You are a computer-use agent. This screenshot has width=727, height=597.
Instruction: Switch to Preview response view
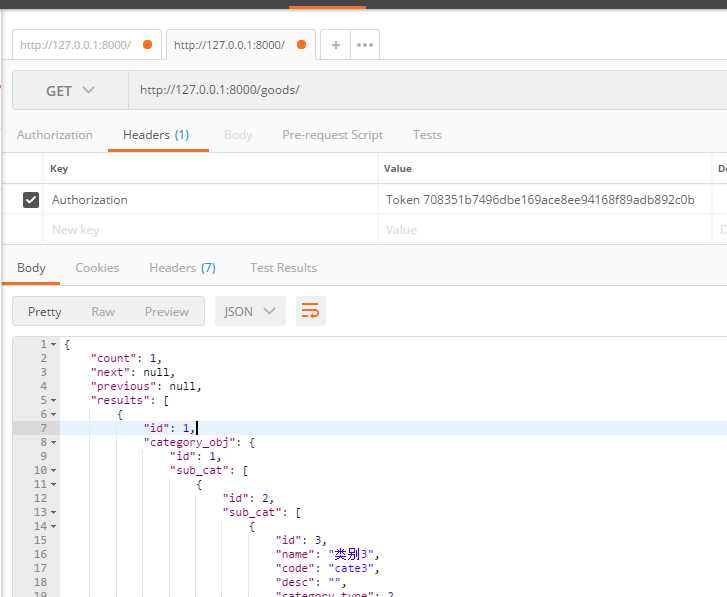[166, 311]
